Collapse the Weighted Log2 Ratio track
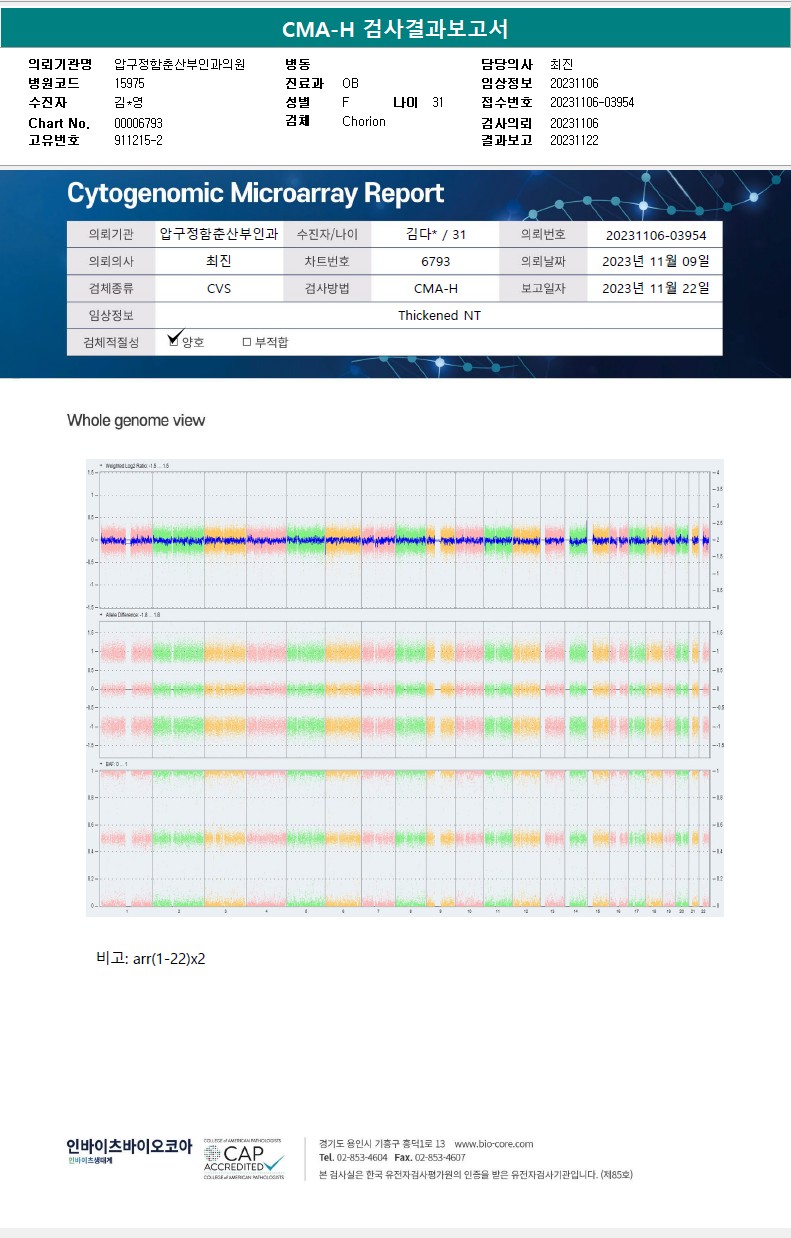This screenshot has height=1238, width=791. point(102,465)
